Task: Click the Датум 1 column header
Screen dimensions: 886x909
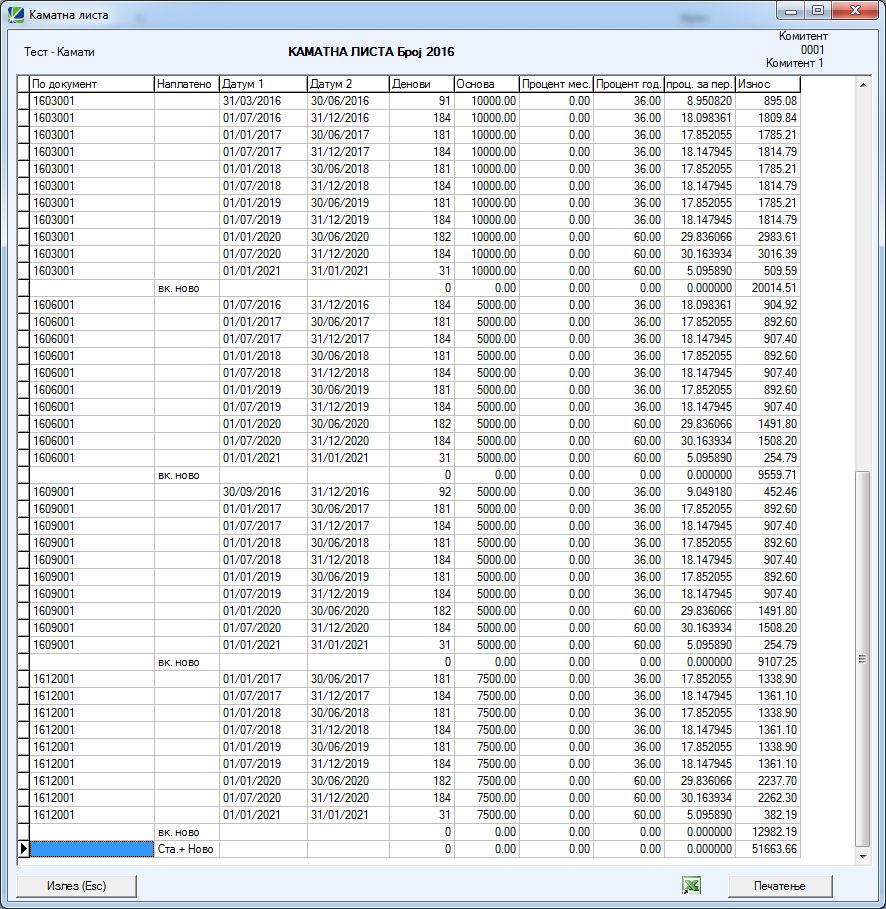Action: click(x=263, y=84)
